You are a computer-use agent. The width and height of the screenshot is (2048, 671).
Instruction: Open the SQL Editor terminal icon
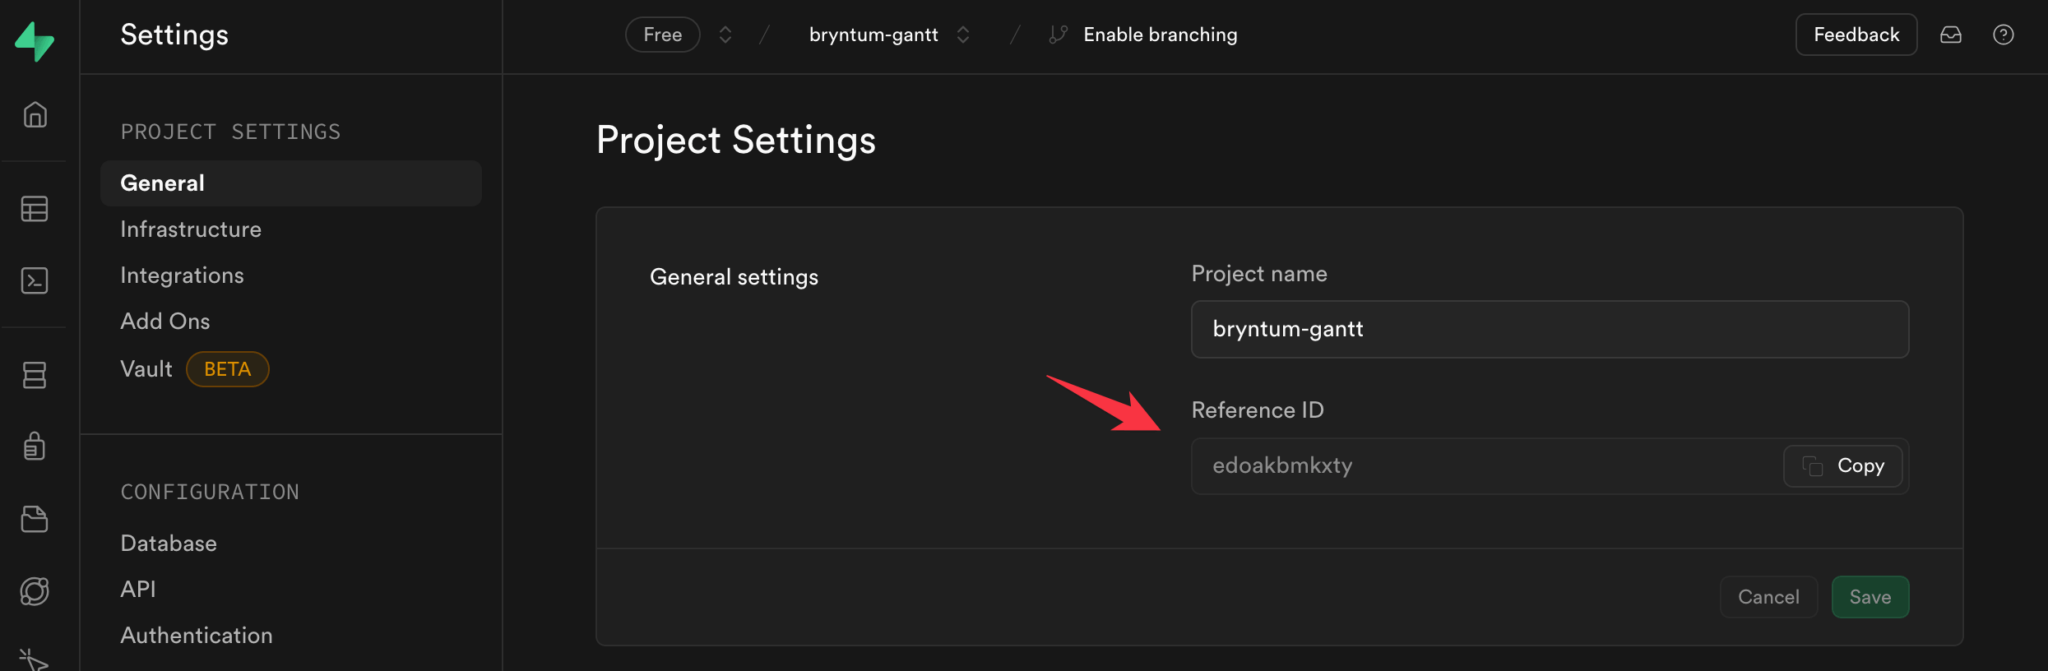pyautogui.click(x=35, y=281)
